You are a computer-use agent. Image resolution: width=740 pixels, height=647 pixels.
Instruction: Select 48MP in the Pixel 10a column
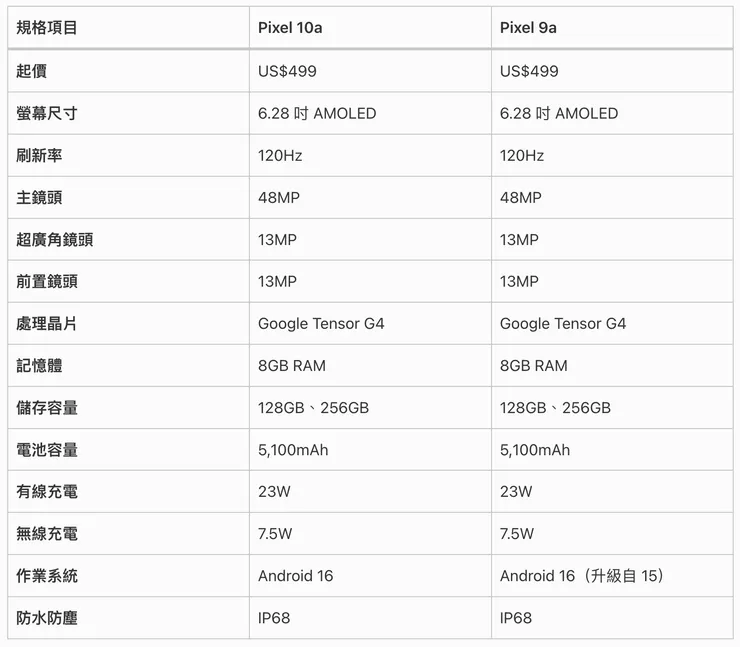(x=279, y=197)
